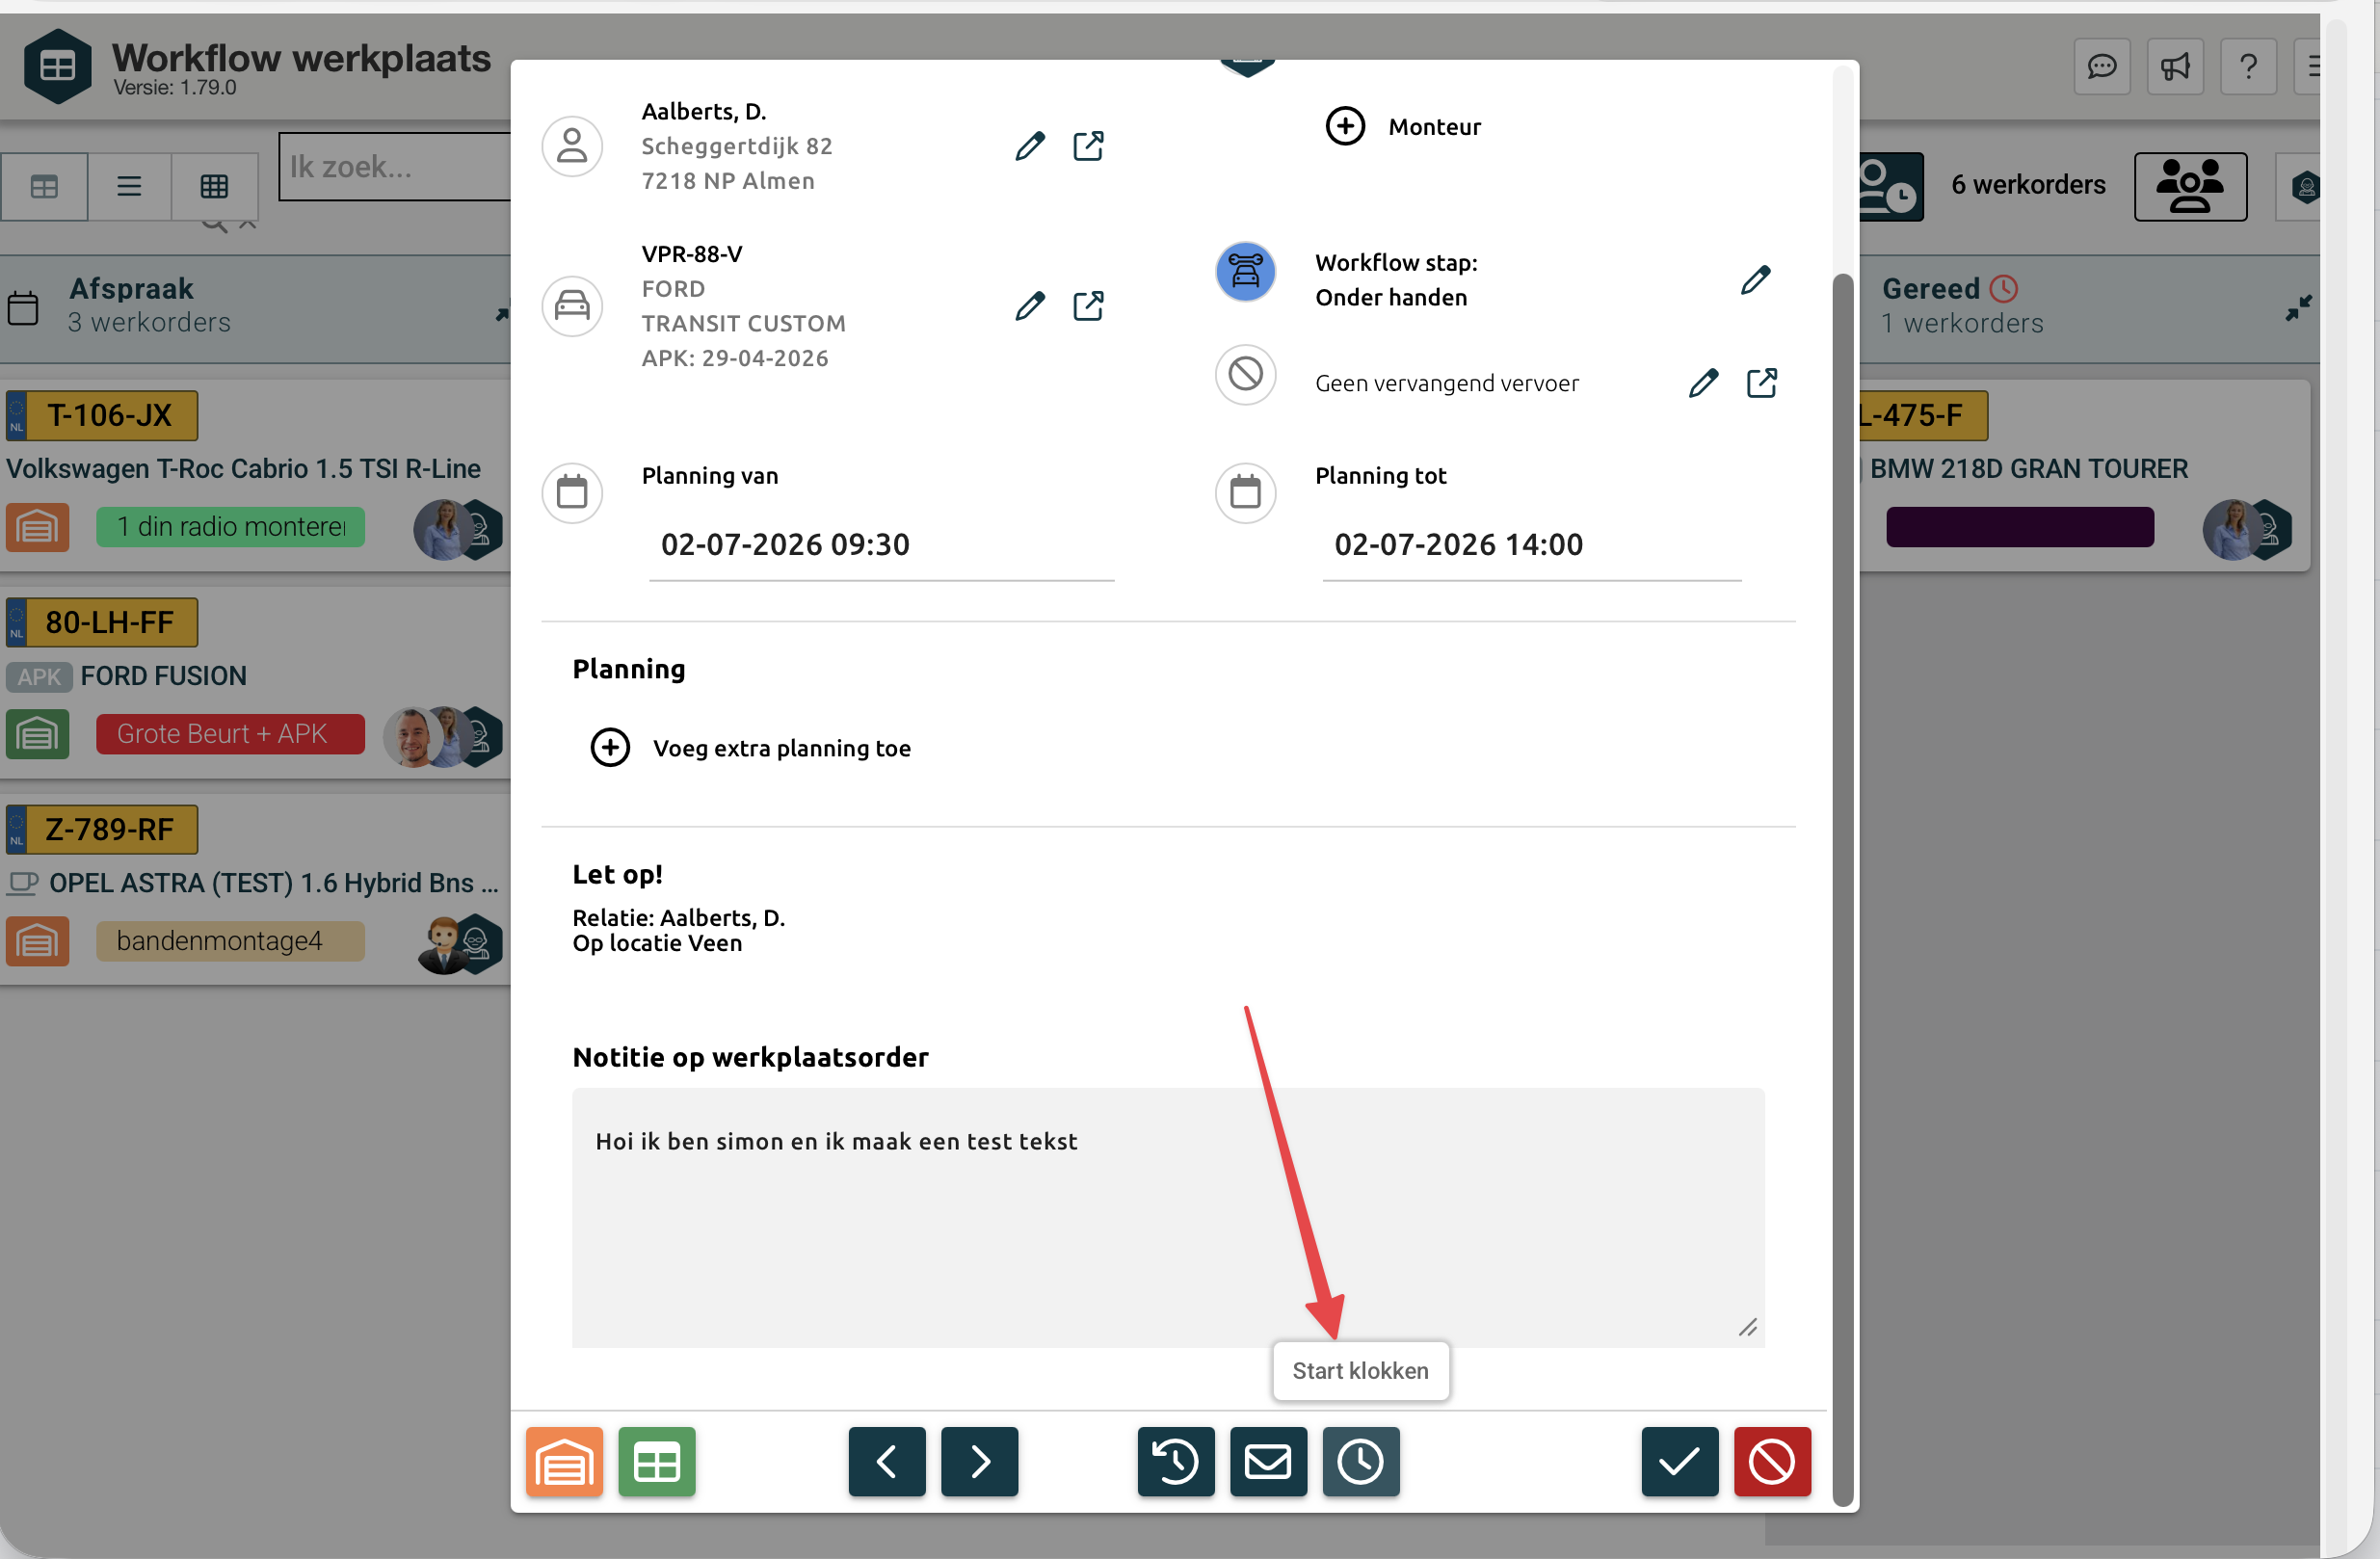Click the APK badge on the Ford Fusion card
This screenshot has height=1559, width=2380.
click(39, 677)
